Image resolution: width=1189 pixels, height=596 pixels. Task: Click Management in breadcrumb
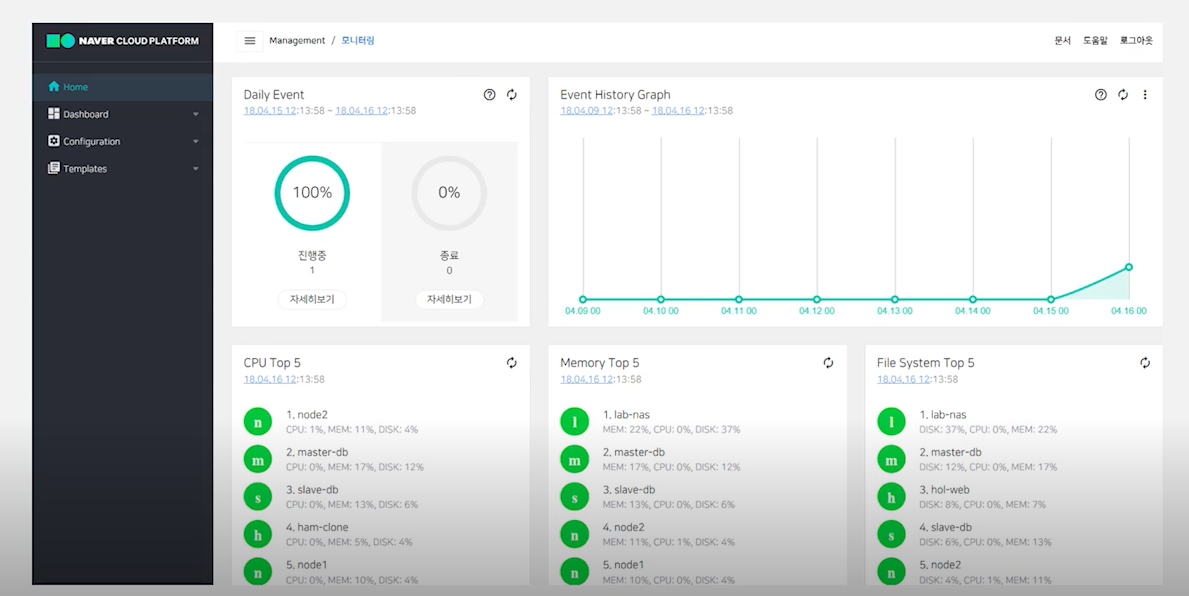(x=297, y=41)
